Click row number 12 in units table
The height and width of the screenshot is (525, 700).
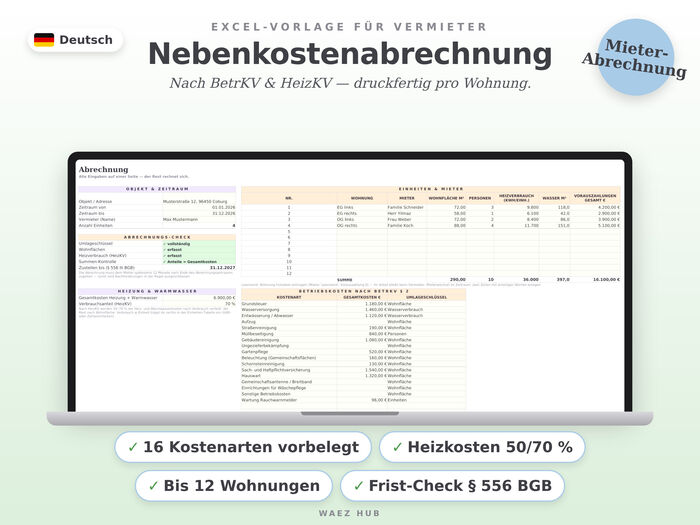tap(289, 273)
